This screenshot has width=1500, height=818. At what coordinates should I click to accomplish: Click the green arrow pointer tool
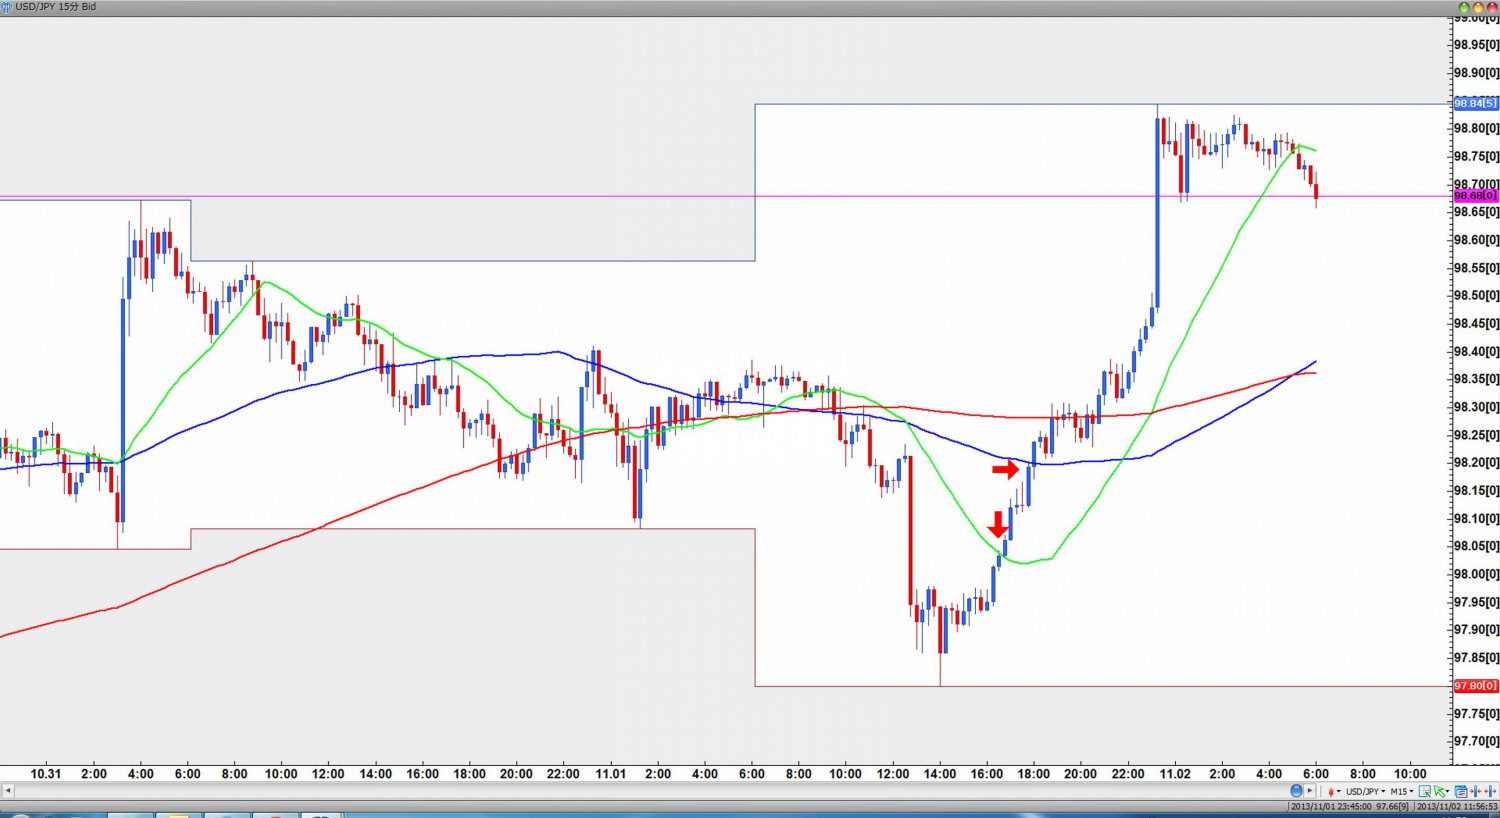1441,791
